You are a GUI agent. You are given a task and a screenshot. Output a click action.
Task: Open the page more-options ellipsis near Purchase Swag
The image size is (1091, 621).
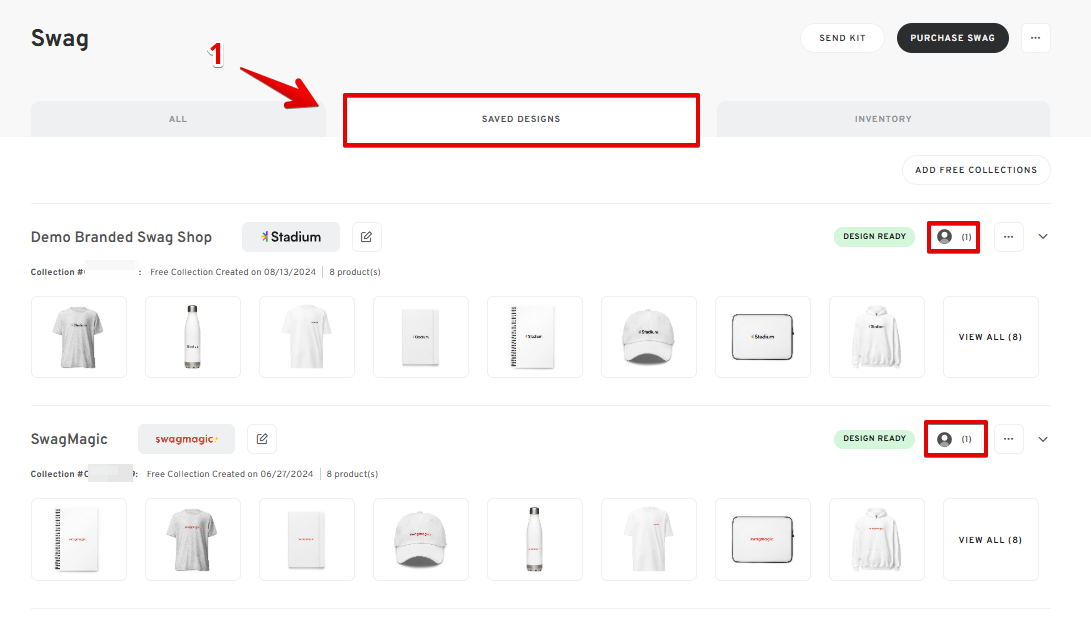(x=1035, y=38)
